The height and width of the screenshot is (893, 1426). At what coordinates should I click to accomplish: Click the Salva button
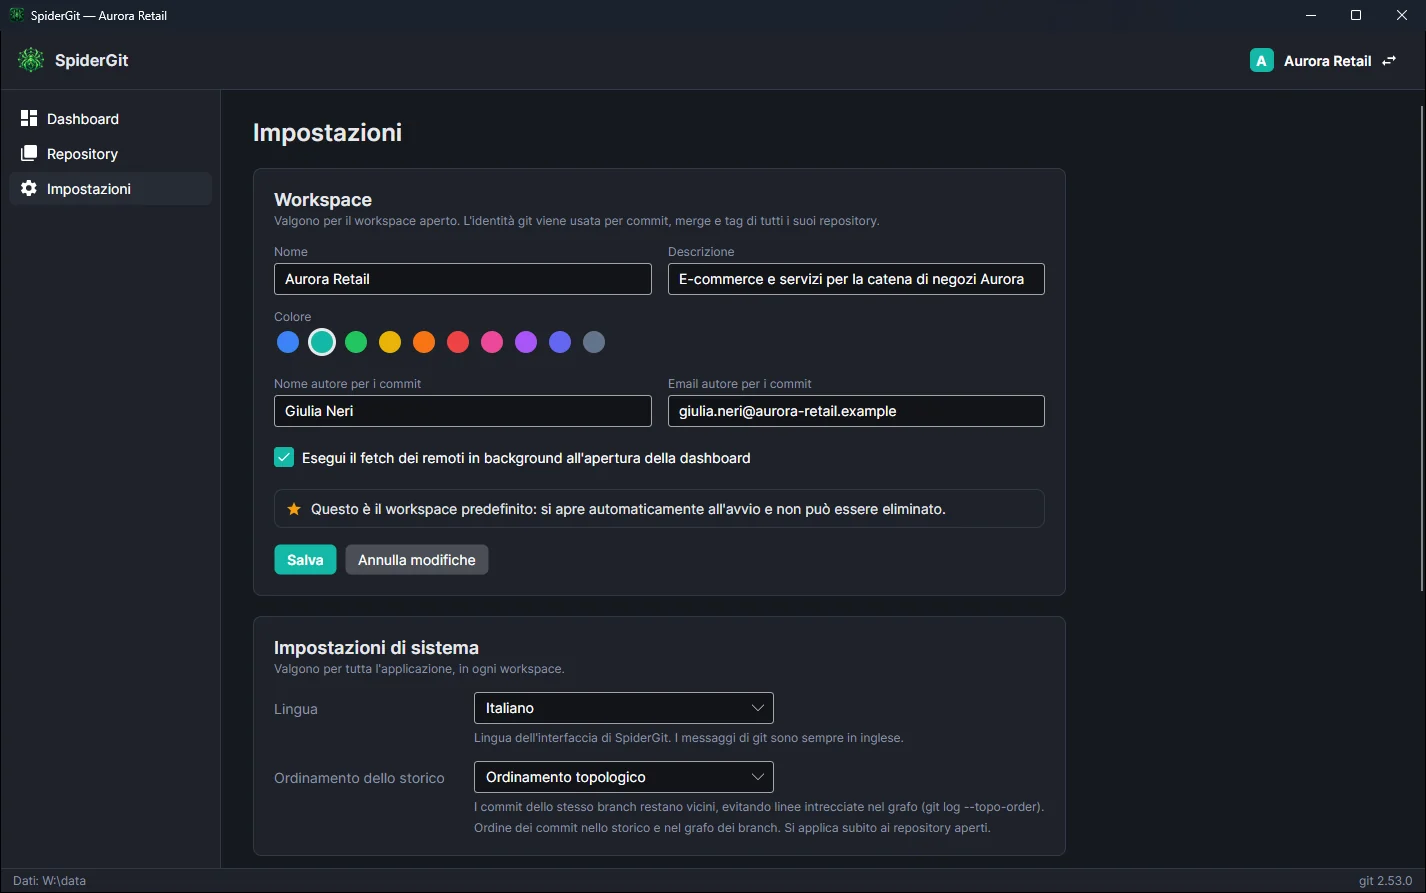point(305,560)
